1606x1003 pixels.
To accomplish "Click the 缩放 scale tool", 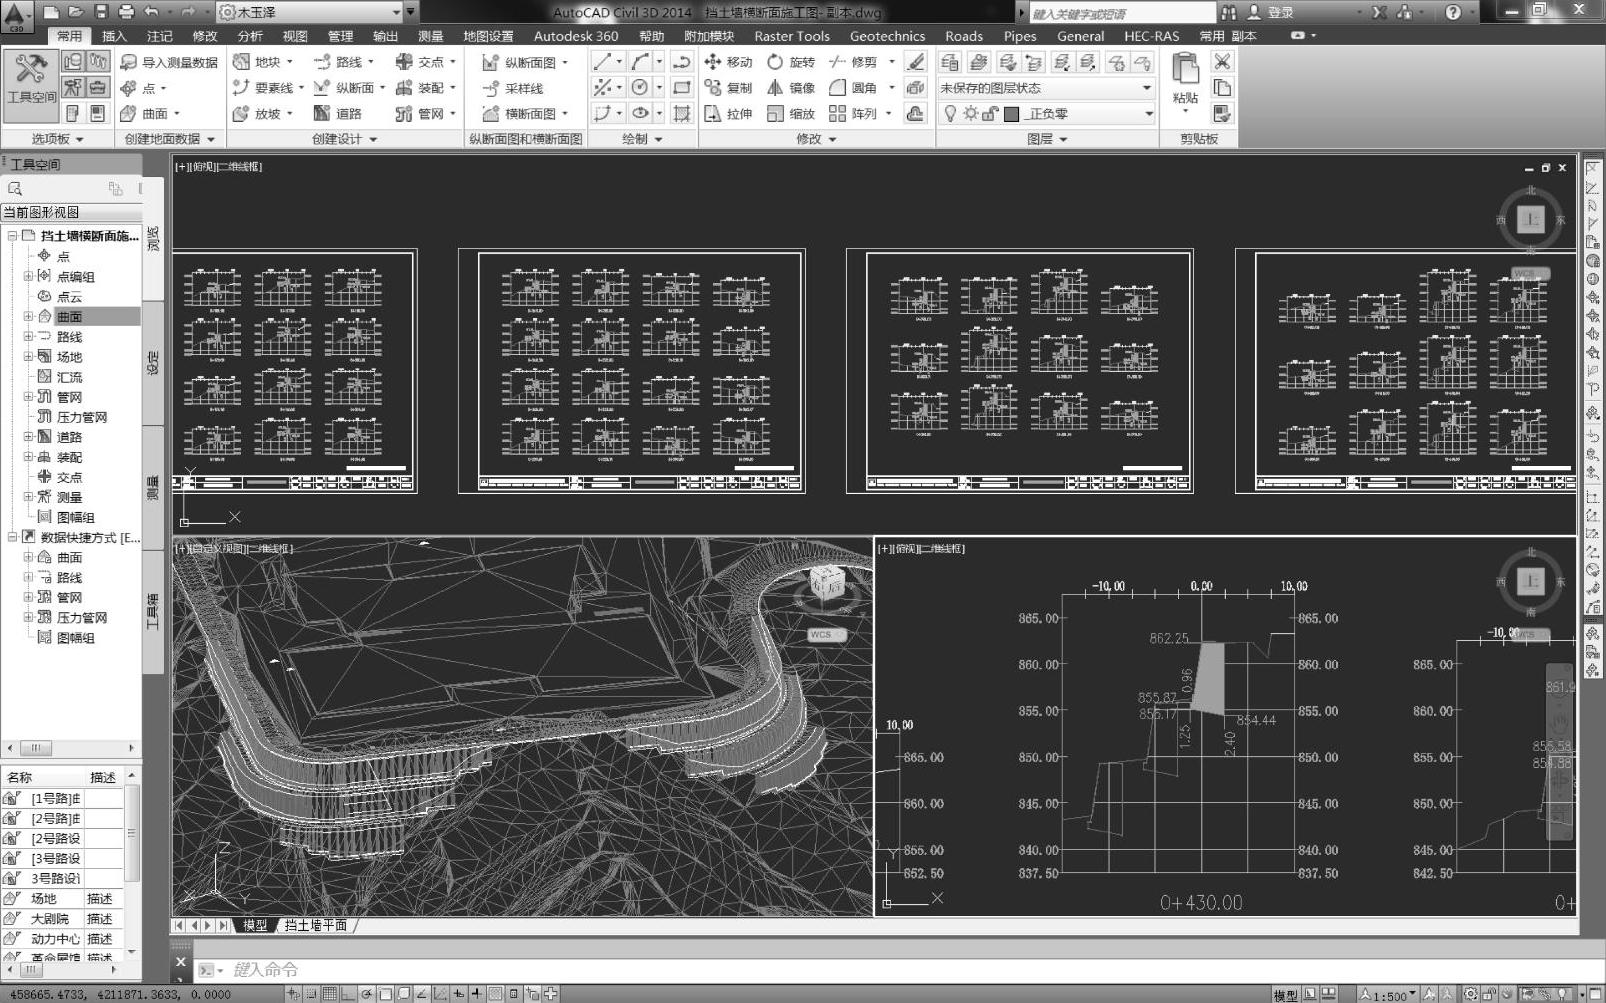I will pos(791,114).
